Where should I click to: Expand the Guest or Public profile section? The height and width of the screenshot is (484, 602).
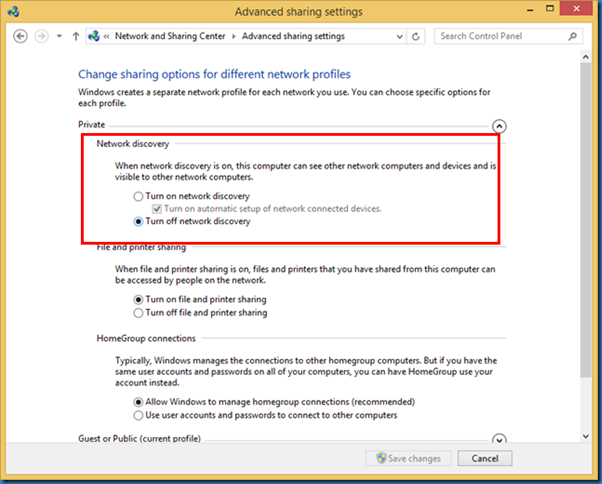(x=499, y=439)
